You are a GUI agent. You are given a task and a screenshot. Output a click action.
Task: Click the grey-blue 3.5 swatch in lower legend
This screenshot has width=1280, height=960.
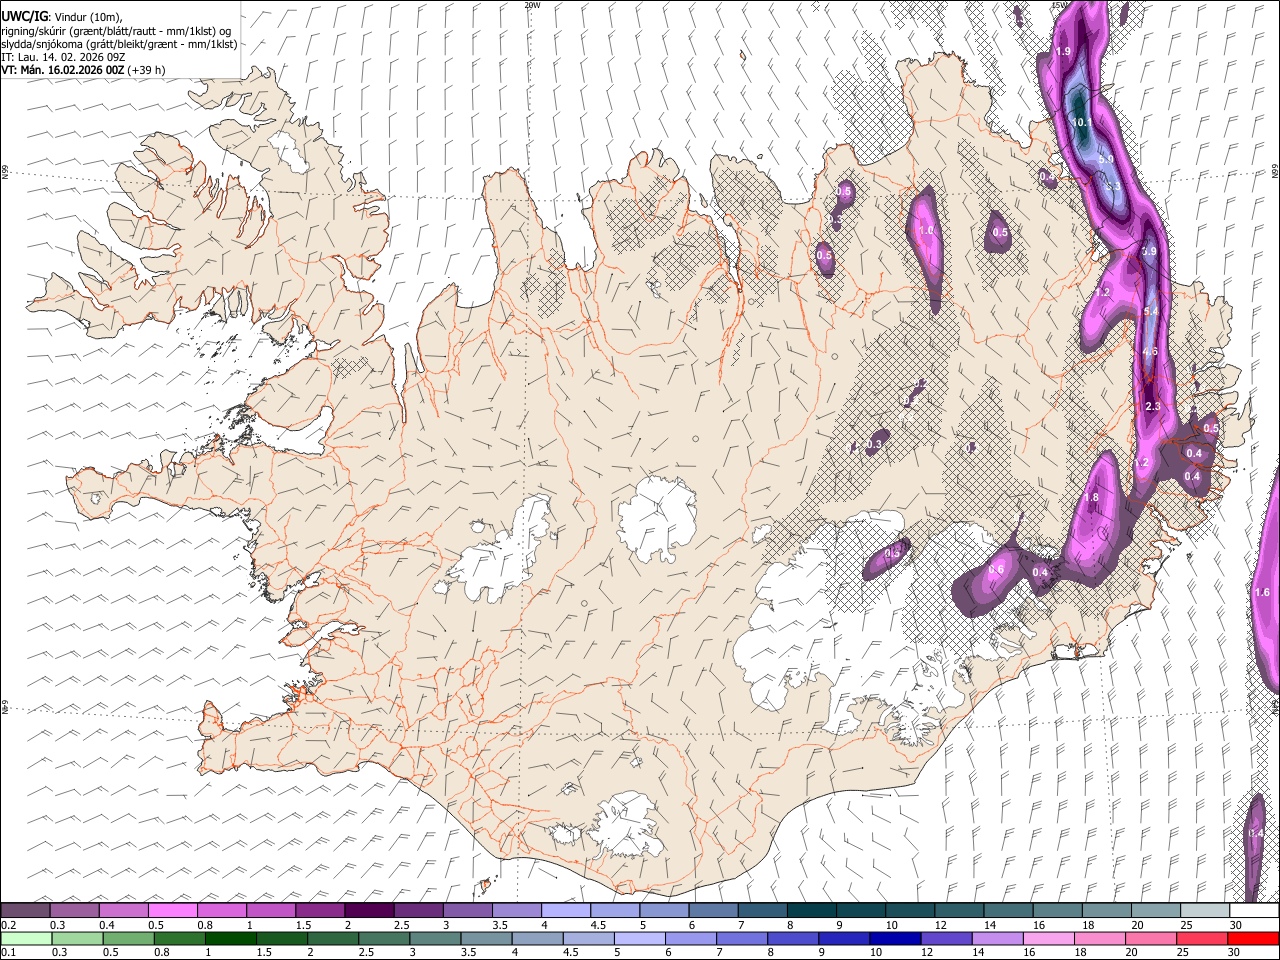point(486,938)
